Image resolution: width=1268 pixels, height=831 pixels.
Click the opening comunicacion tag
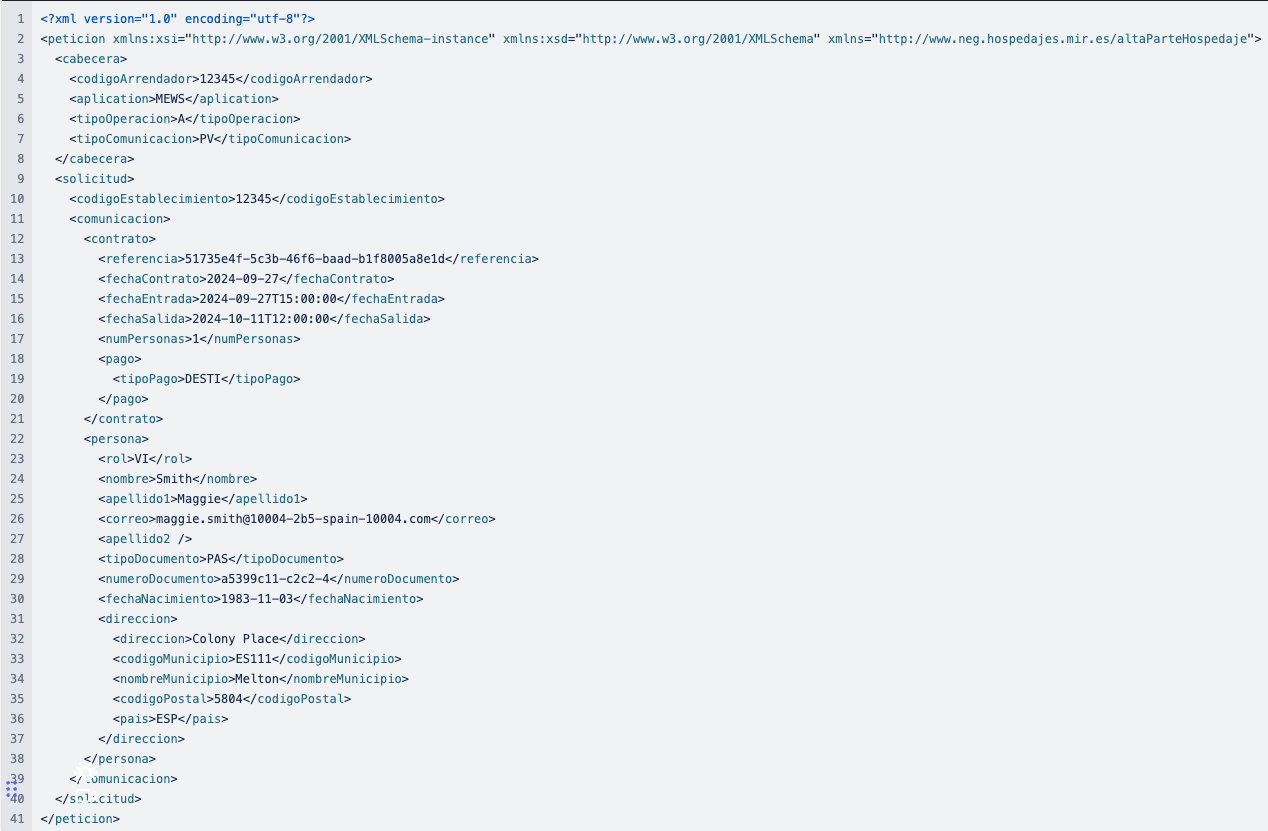click(120, 219)
